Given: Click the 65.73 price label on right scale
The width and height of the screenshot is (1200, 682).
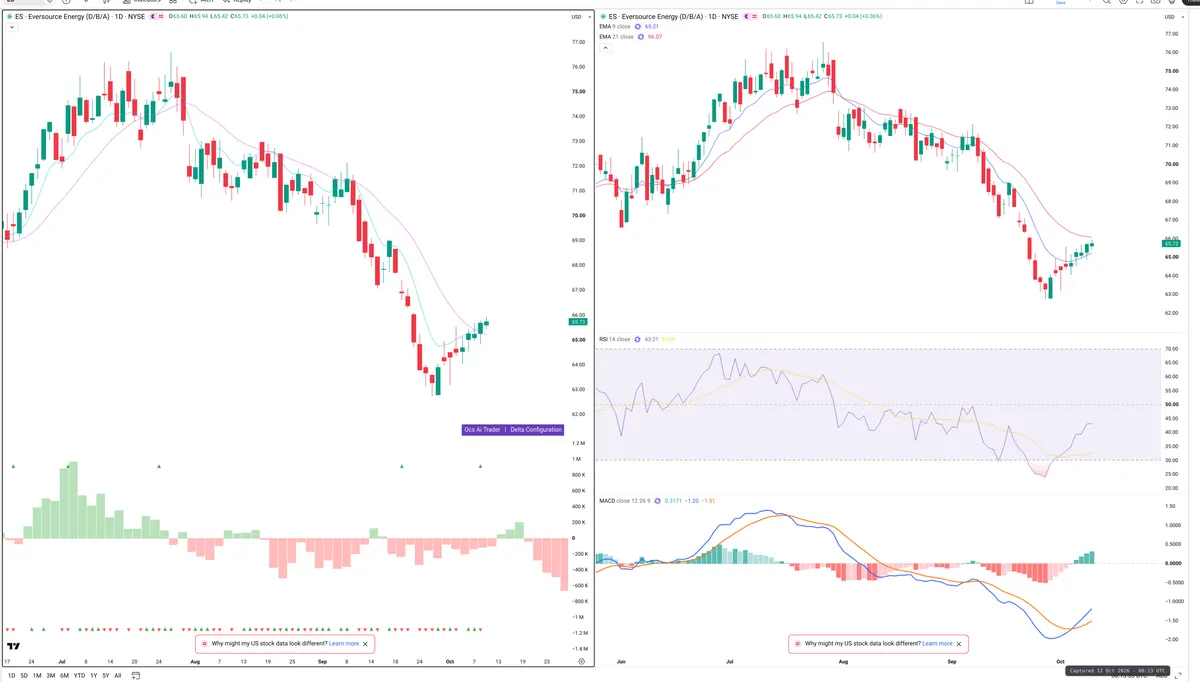Looking at the screenshot, I should 1171,243.
